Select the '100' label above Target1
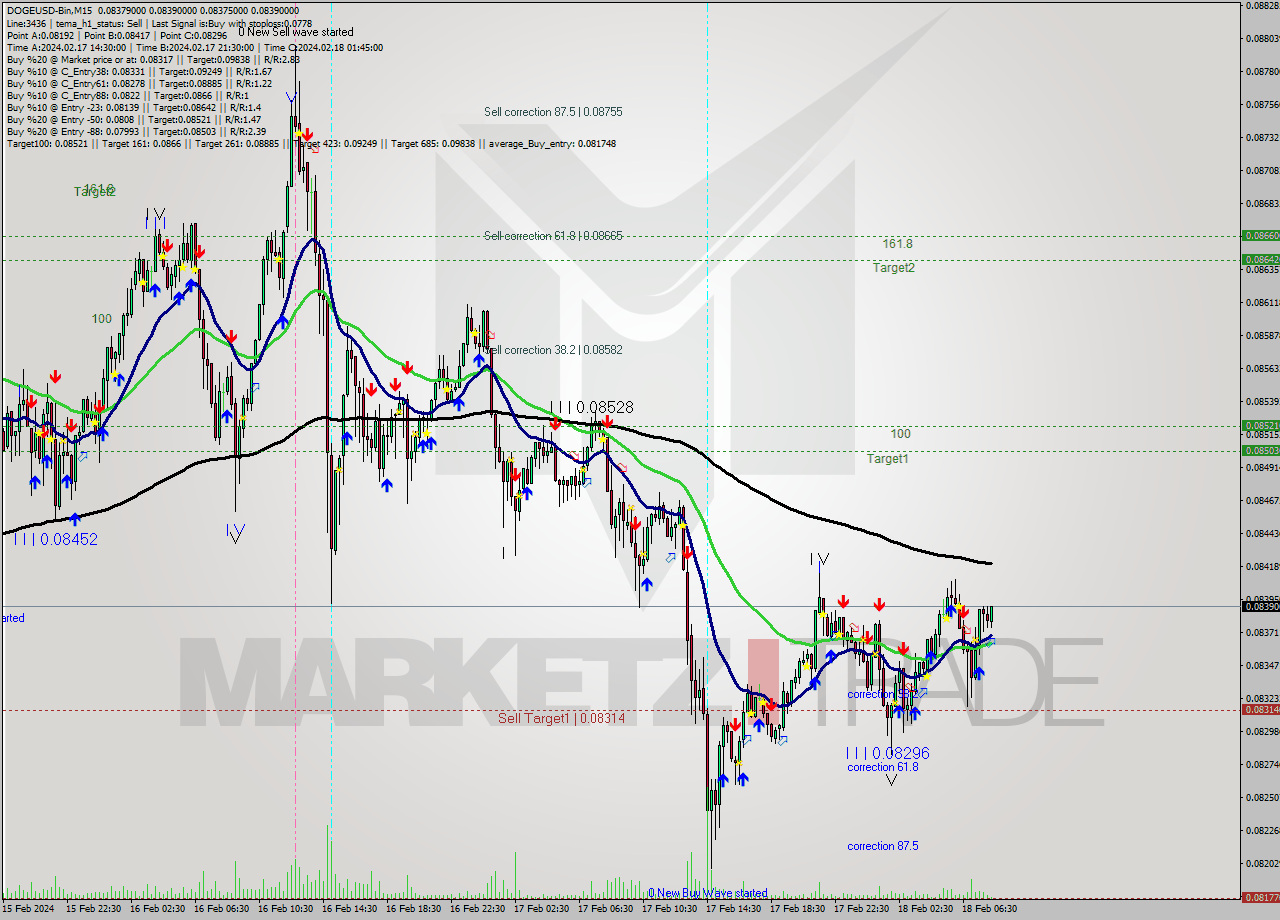The width and height of the screenshot is (1280, 920). click(x=900, y=434)
